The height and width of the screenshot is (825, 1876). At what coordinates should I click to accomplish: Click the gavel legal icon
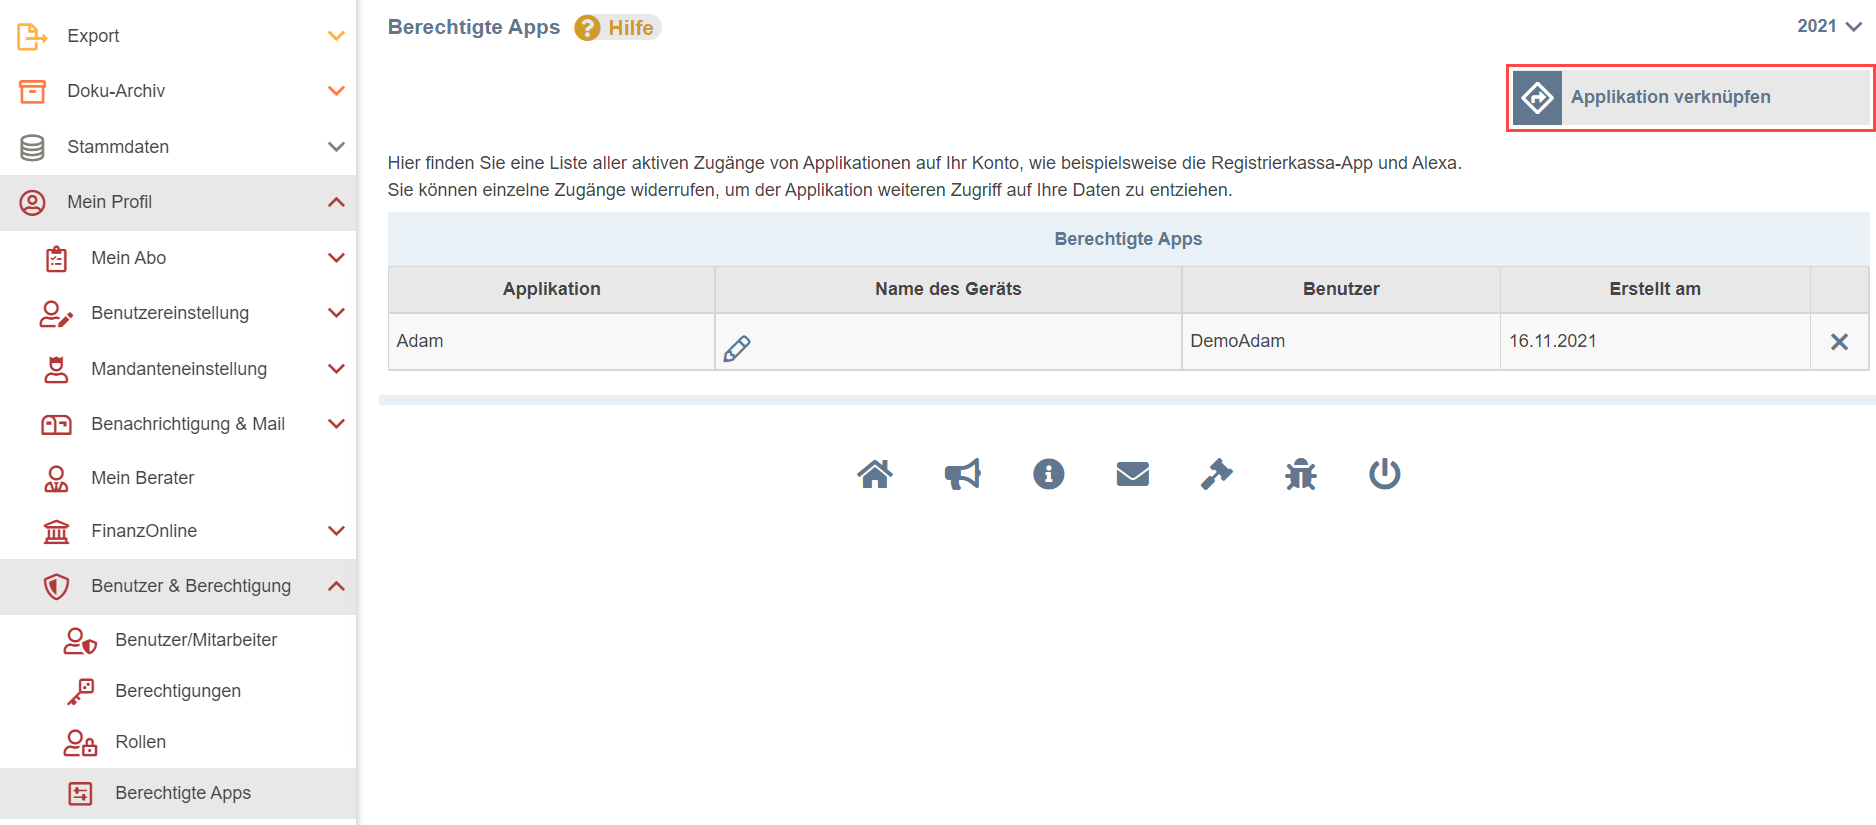(x=1217, y=474)
